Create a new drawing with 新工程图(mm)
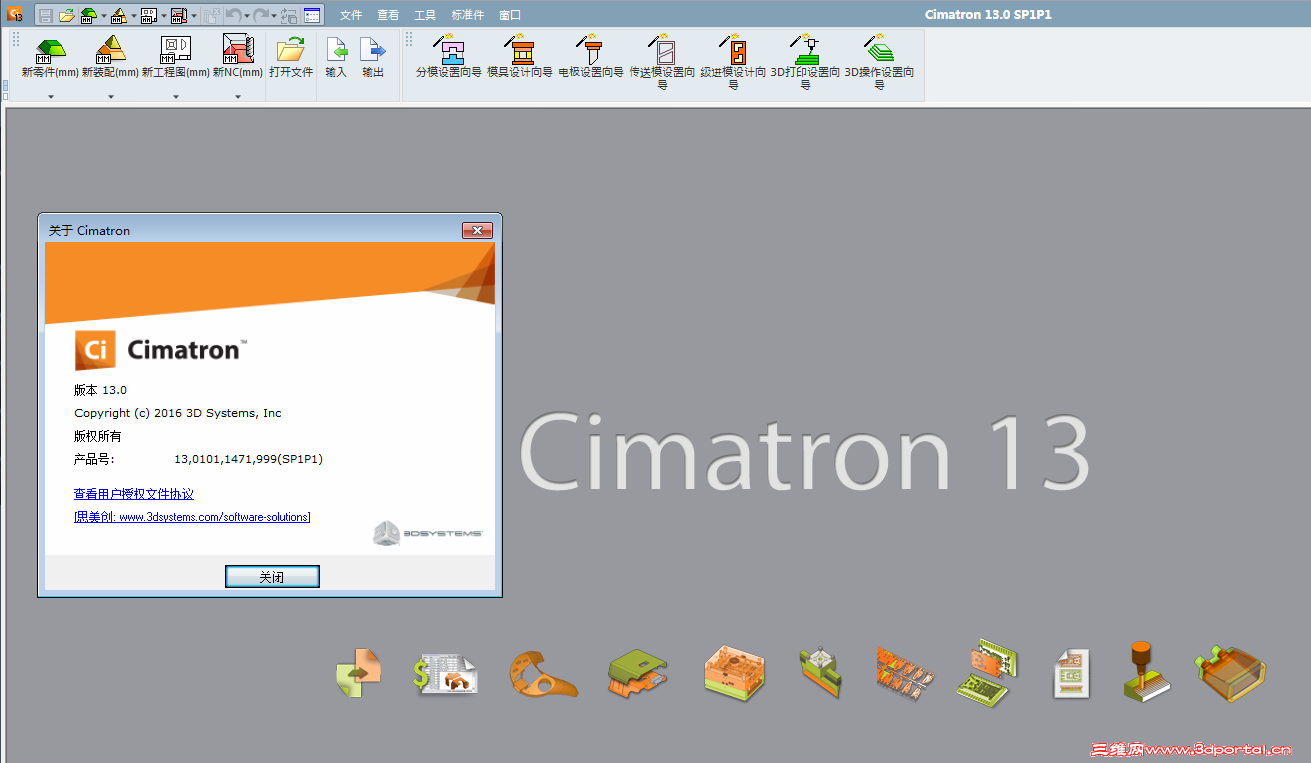Screen dimensions: 1311x763 tap(175, 57)
